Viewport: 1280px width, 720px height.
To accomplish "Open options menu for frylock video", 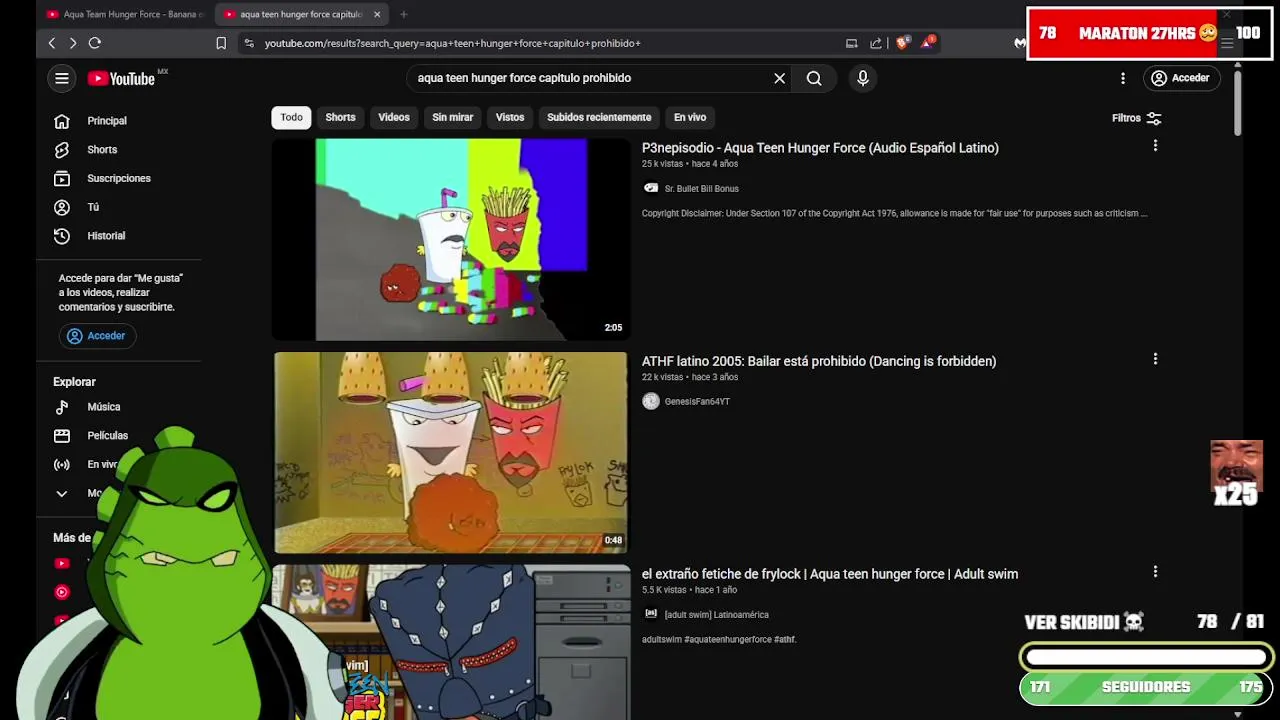I will pyautogui.click(x=1155, y=572).
